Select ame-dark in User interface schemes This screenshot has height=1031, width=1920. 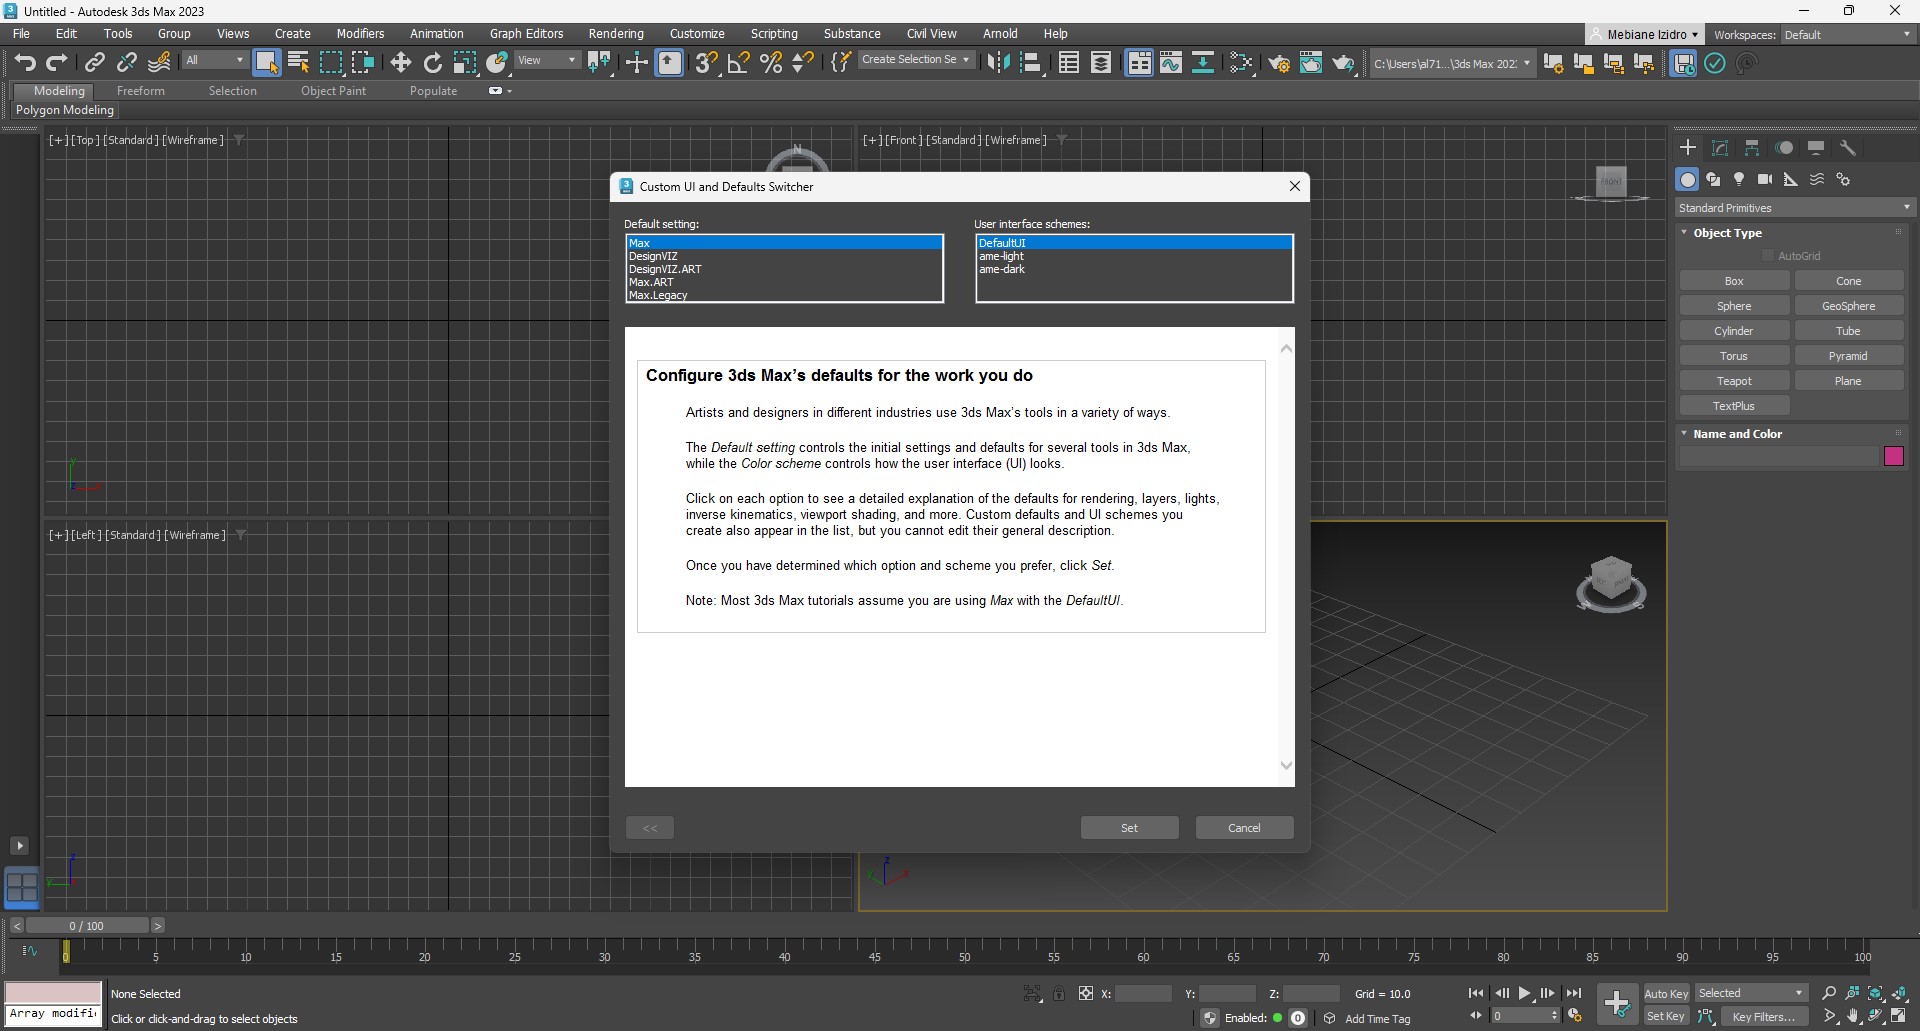click(x=1002, y=269)
